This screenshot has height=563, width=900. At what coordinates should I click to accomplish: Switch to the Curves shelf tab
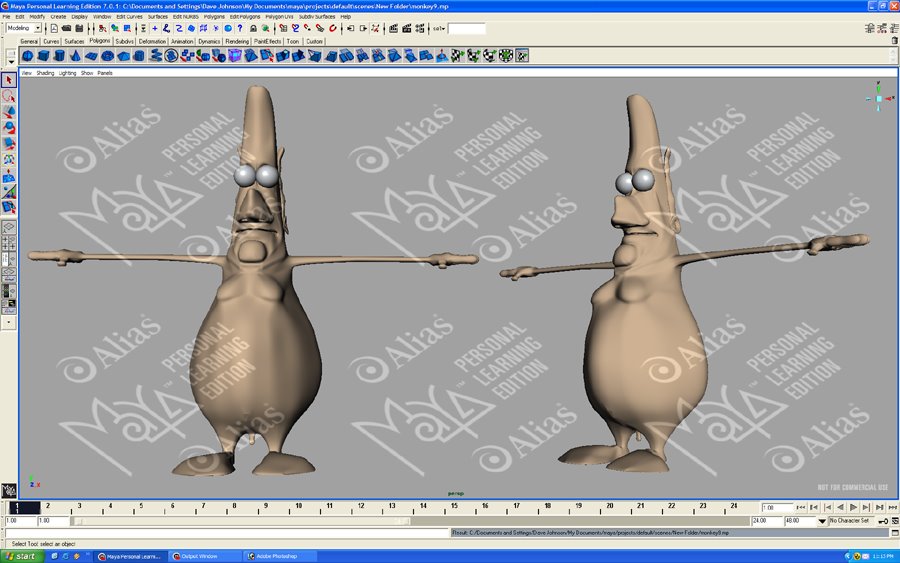pyautogui.click(x=51, y=41)
